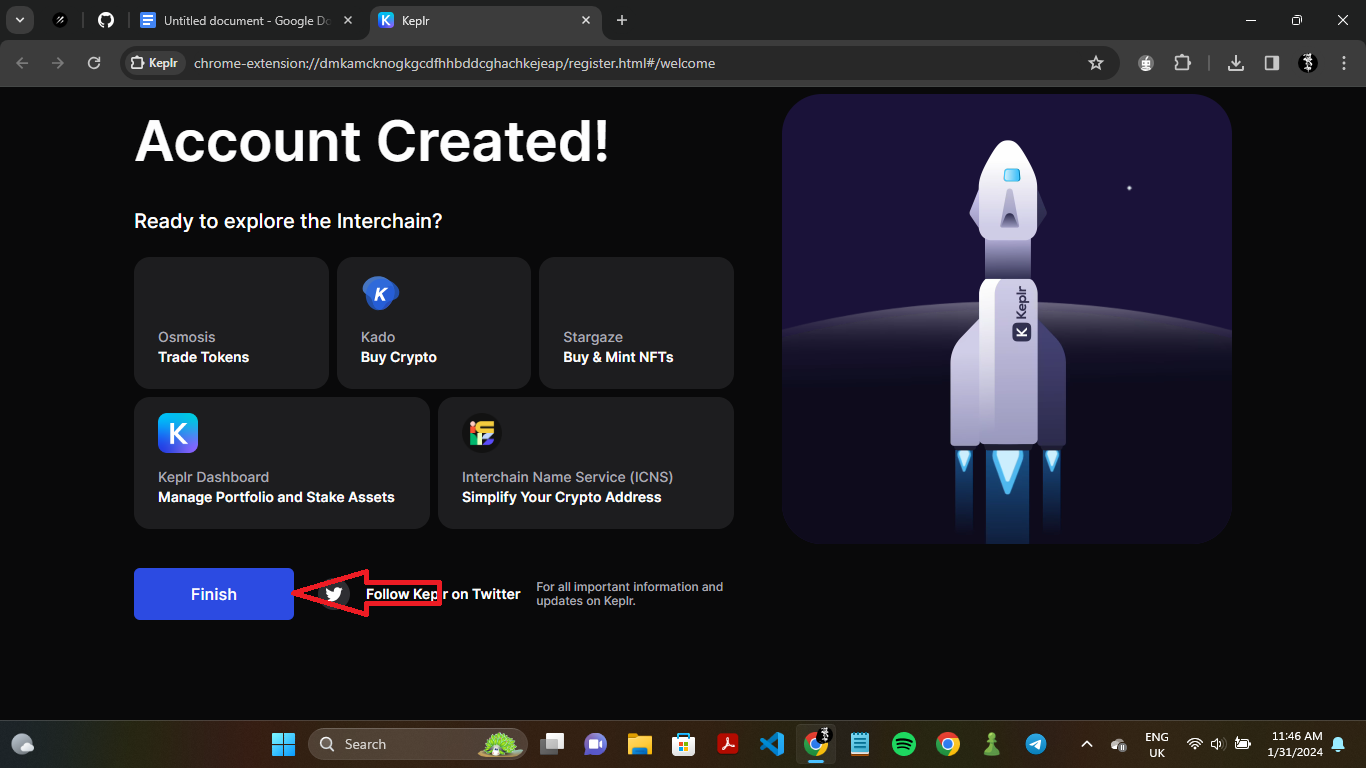
Task: Click the Twitter bird icon
Action: click(334, 594)
